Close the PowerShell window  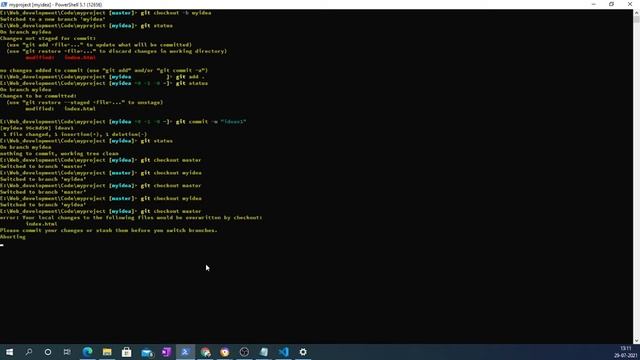click(x=630, y=4)
